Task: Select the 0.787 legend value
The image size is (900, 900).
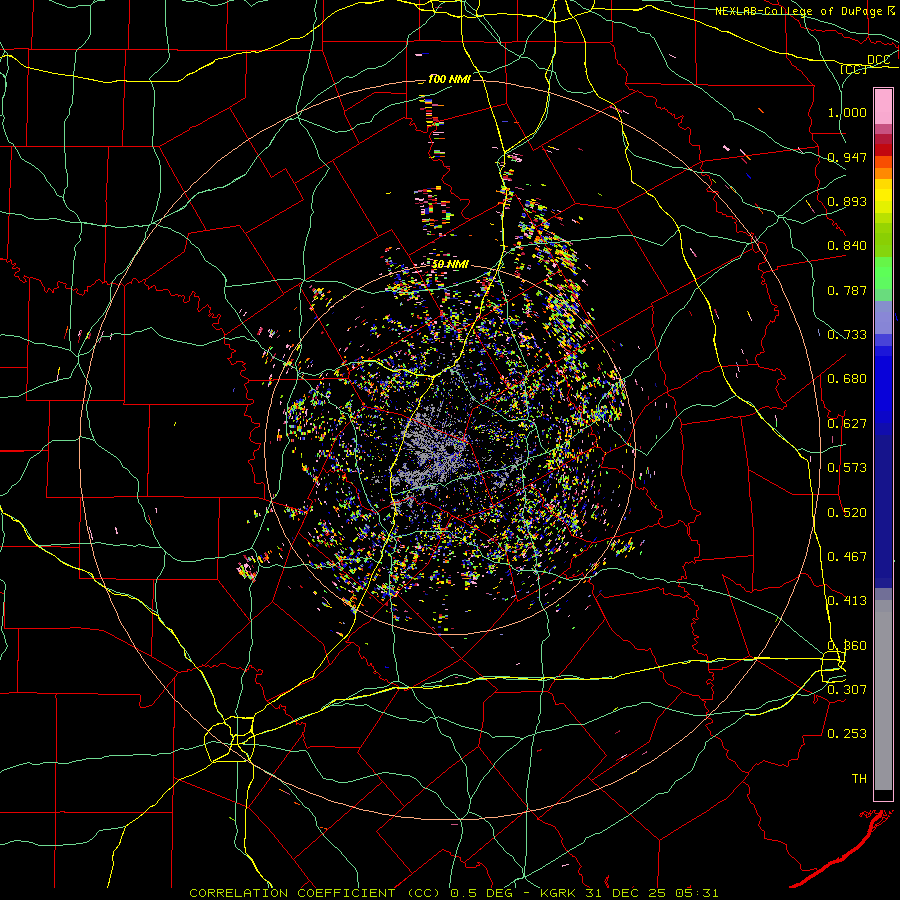Action: 847,290
